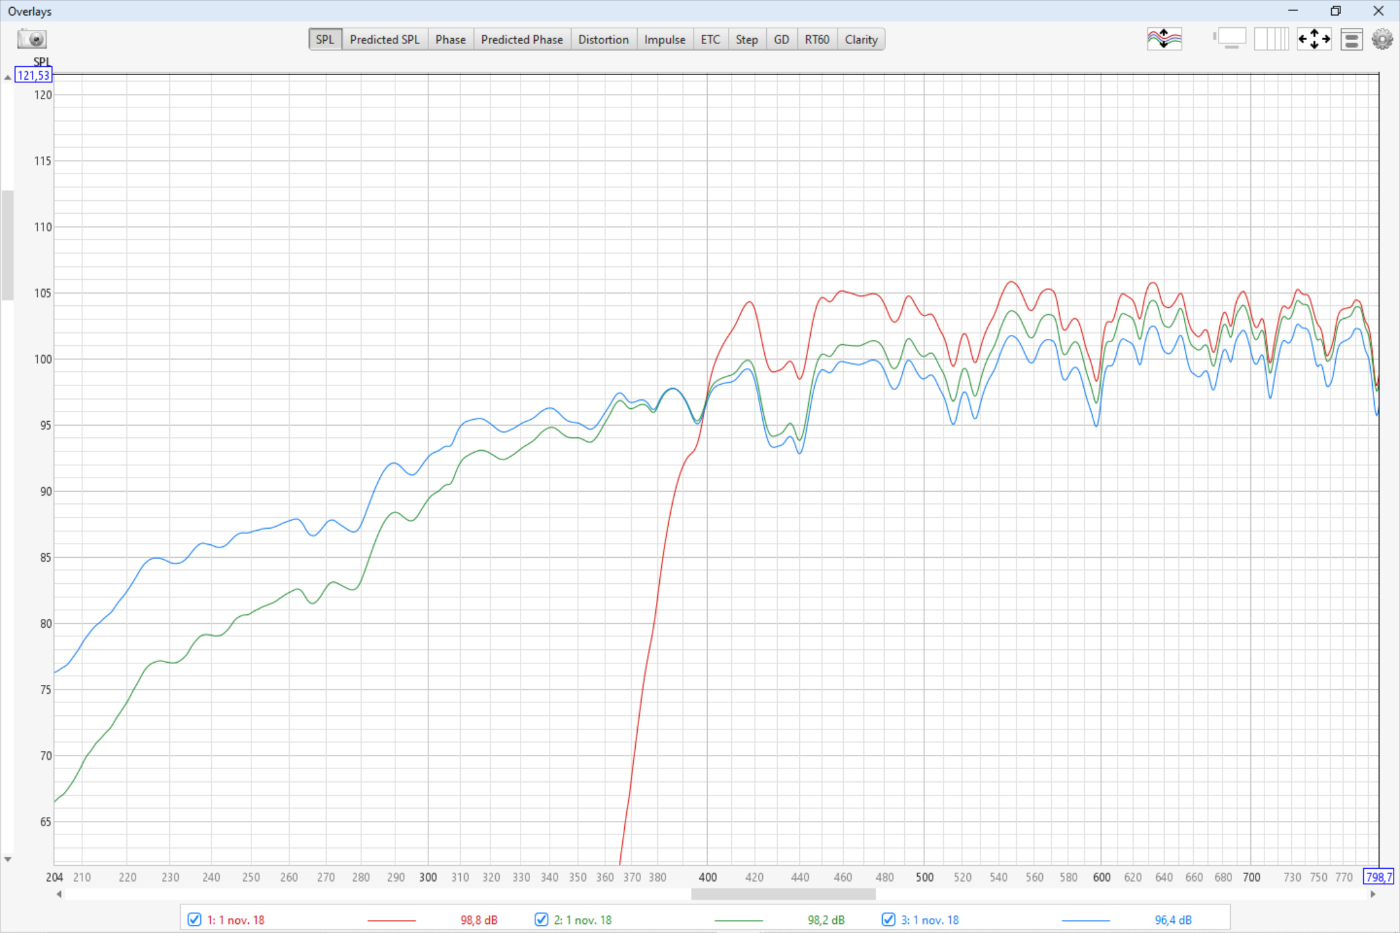Open the graph controls panel icon
This screenshot has height=933, width=1400.
pyautogui.click(x=1351, y=39)
